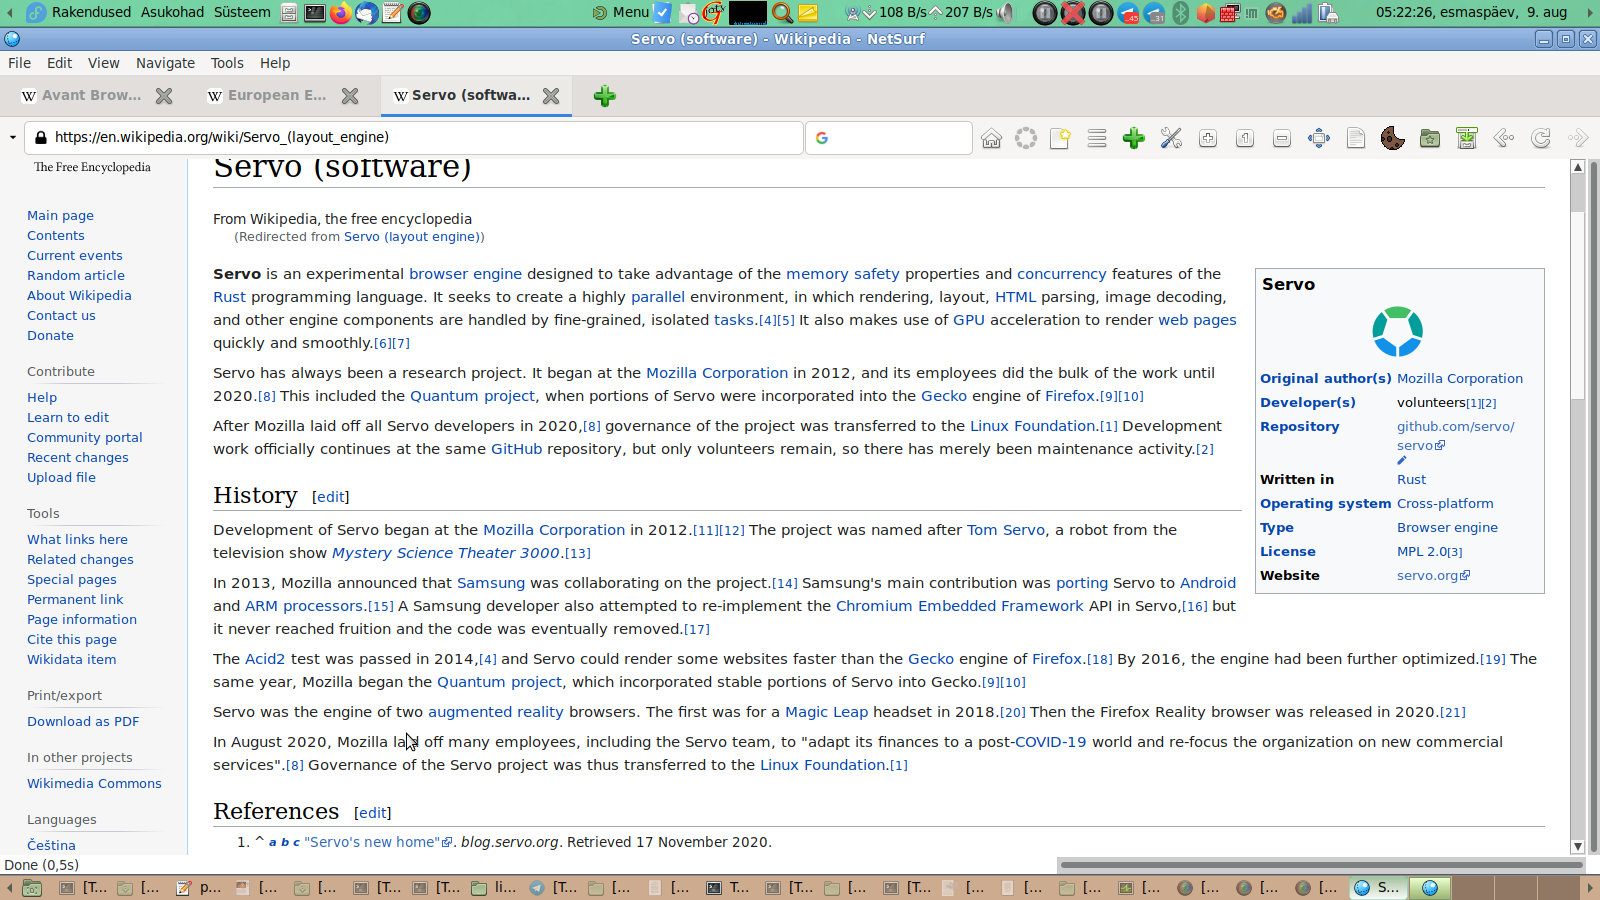
Task: Zoom out with the minus icon
Action: (x=1282, y=138)
